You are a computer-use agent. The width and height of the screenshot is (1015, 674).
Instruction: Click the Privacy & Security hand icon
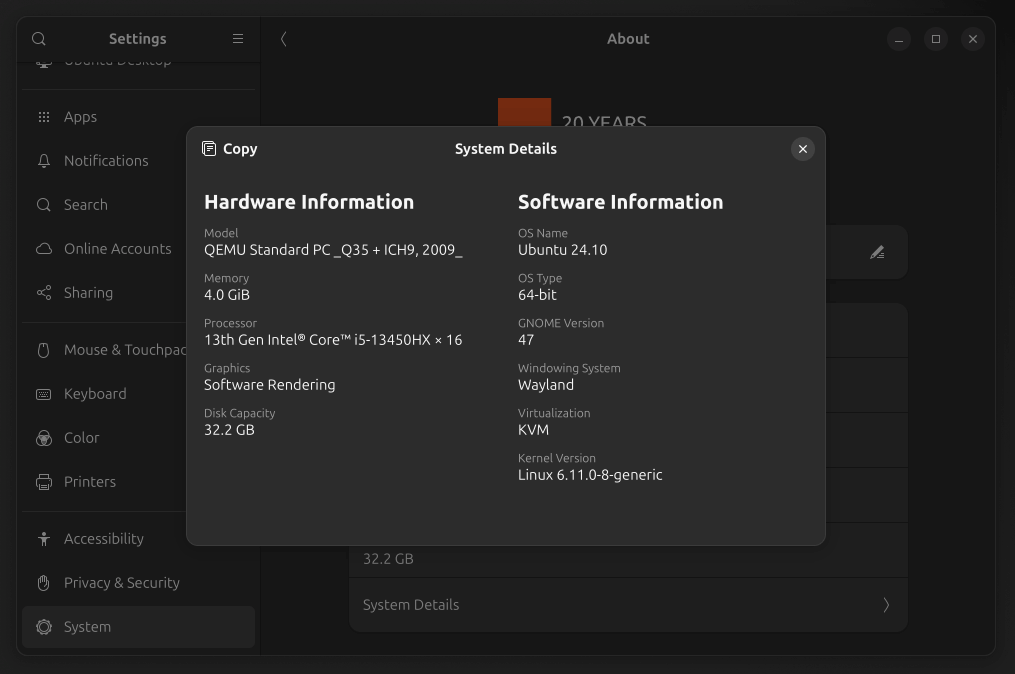(44, 582)
